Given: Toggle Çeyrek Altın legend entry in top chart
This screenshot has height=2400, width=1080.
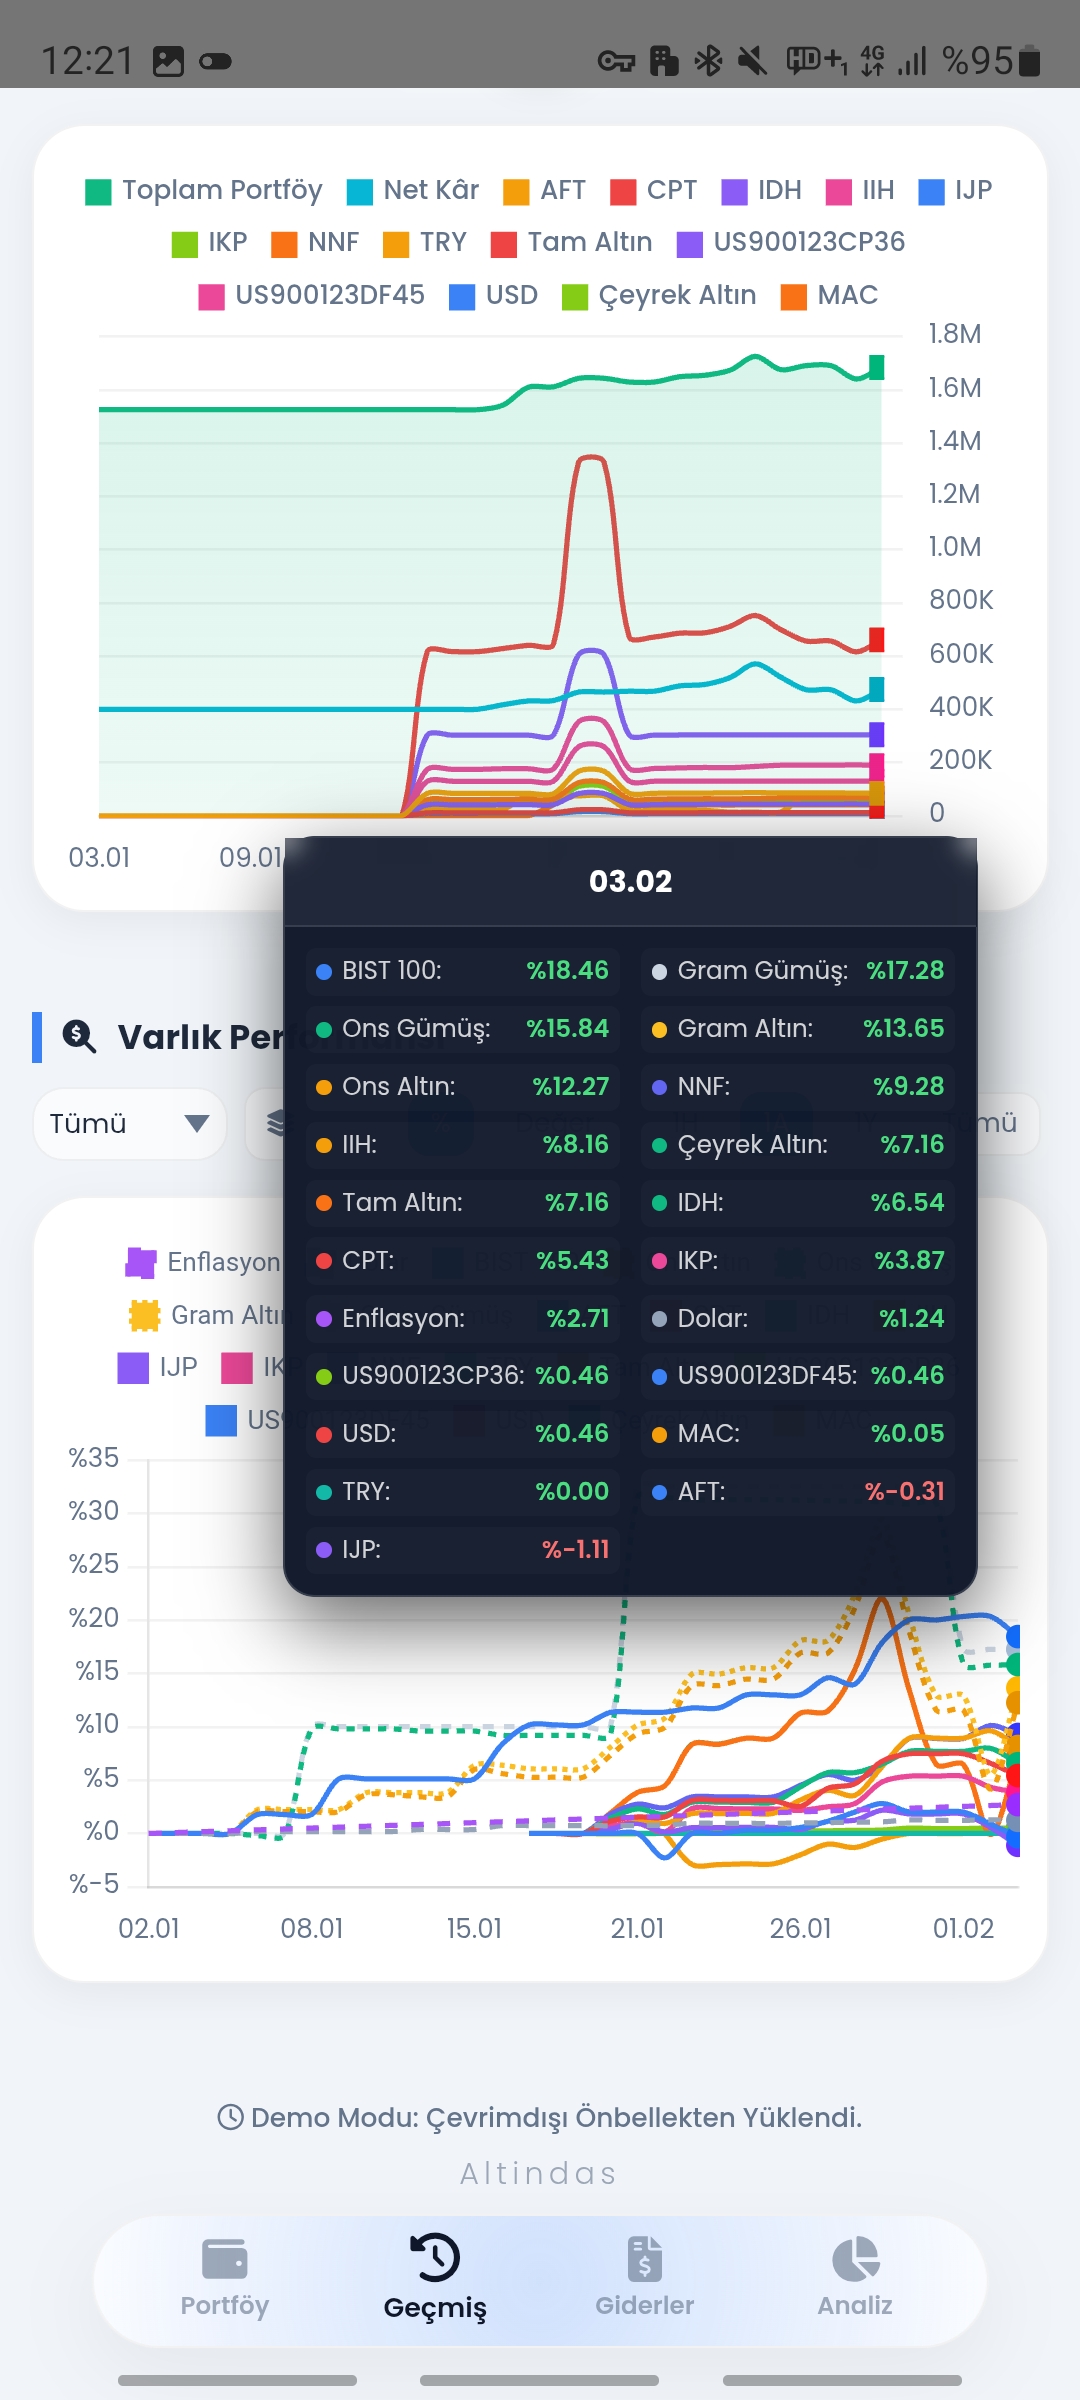Looking at the screenshot, I should pyautogui.click(x=659, y=295).
